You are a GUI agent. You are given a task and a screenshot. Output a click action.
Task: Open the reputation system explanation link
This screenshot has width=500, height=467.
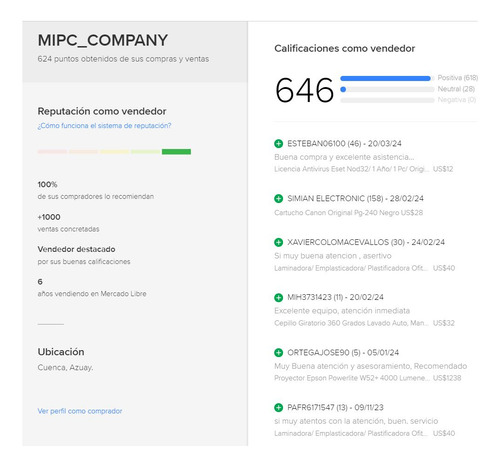[x=104, y=126]
